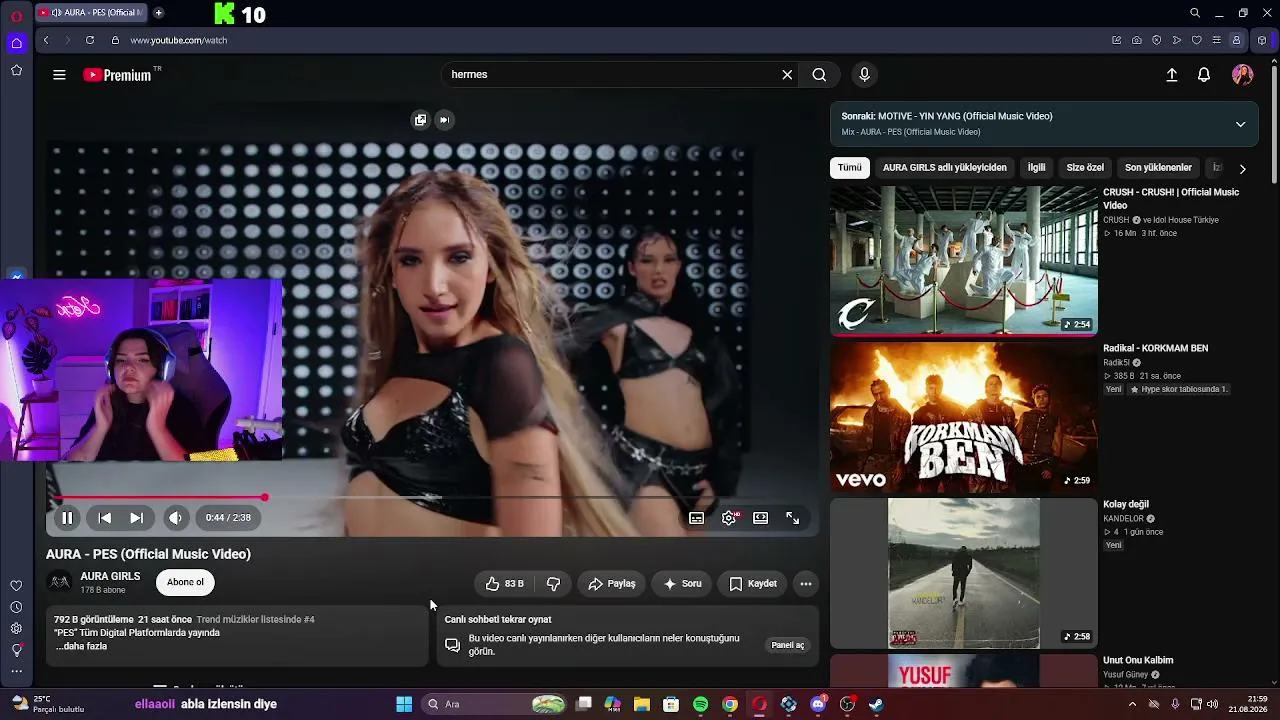Open more actions three-dot menu
Viewport: 1280px width, 720px height.
click(x=806, y=584)
